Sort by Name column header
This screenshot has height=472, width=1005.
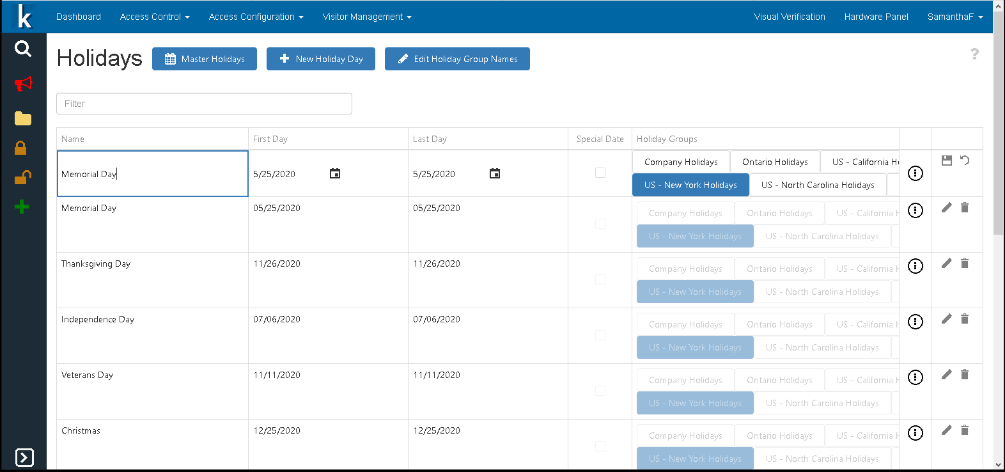click(x=153, y=139)
